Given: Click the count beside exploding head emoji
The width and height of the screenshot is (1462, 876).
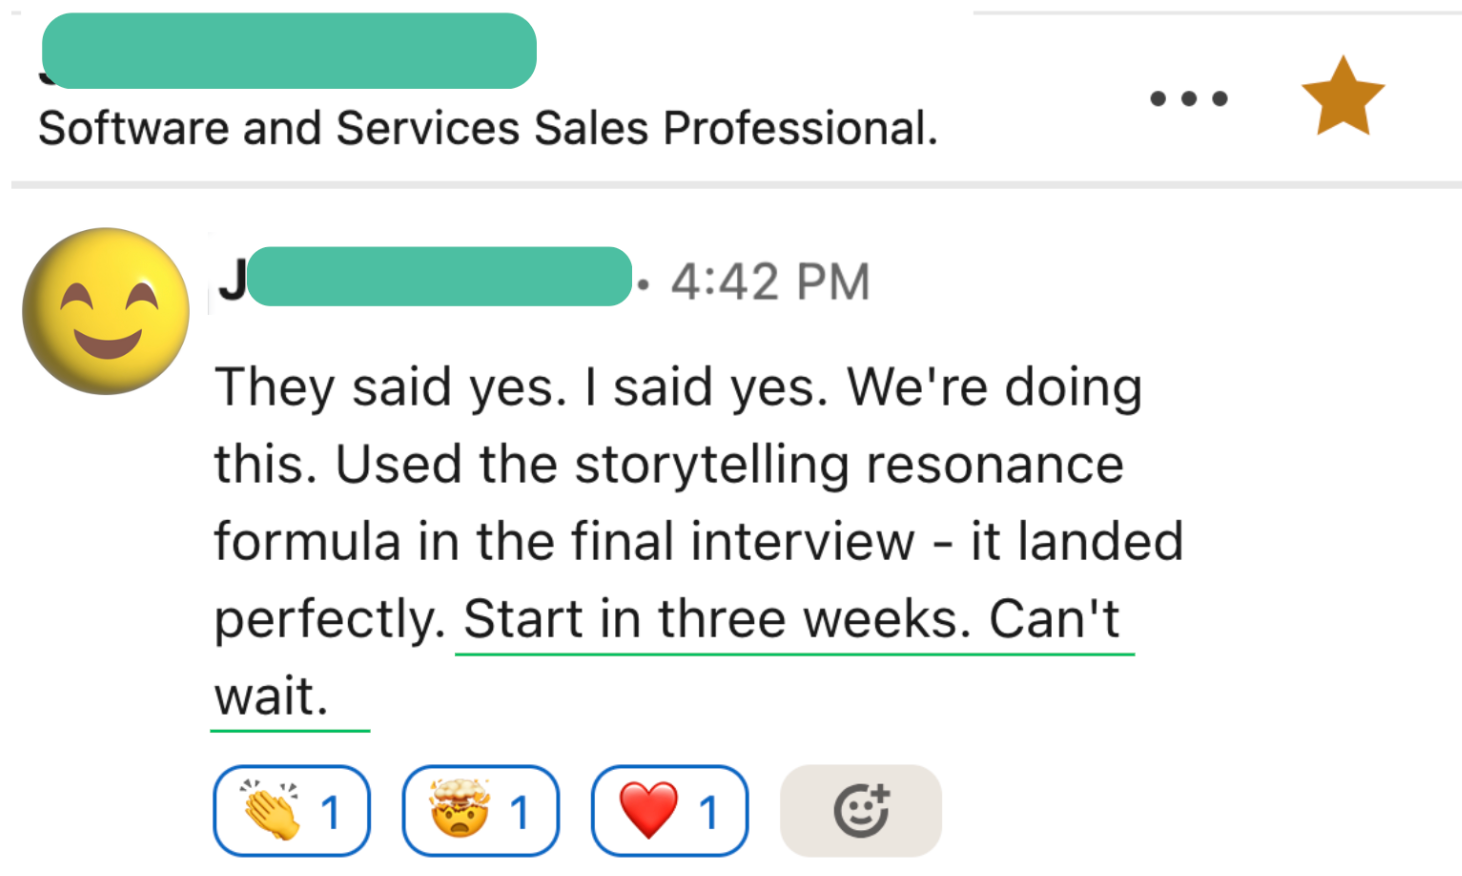Looking at the screenshot, I should pos(520,813).
